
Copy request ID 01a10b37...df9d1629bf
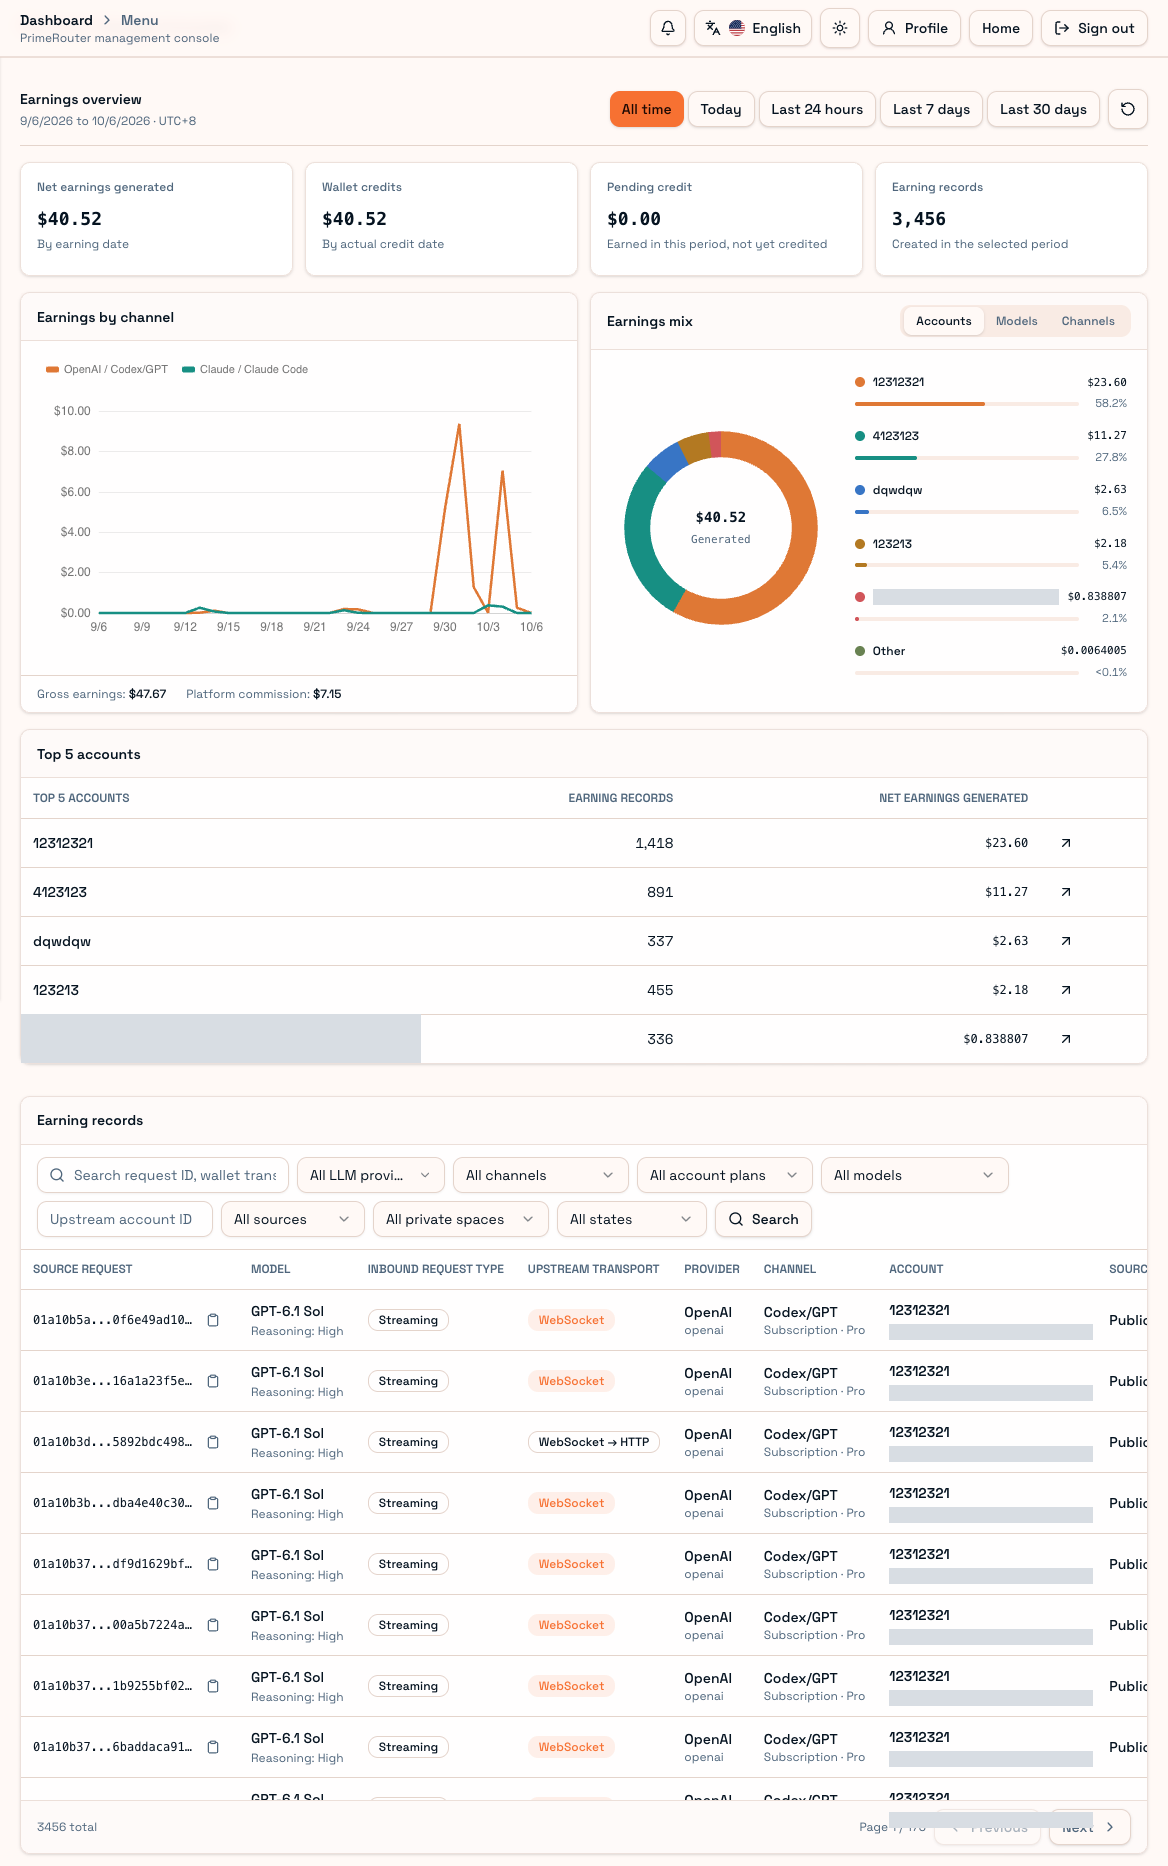[213, 1564]
